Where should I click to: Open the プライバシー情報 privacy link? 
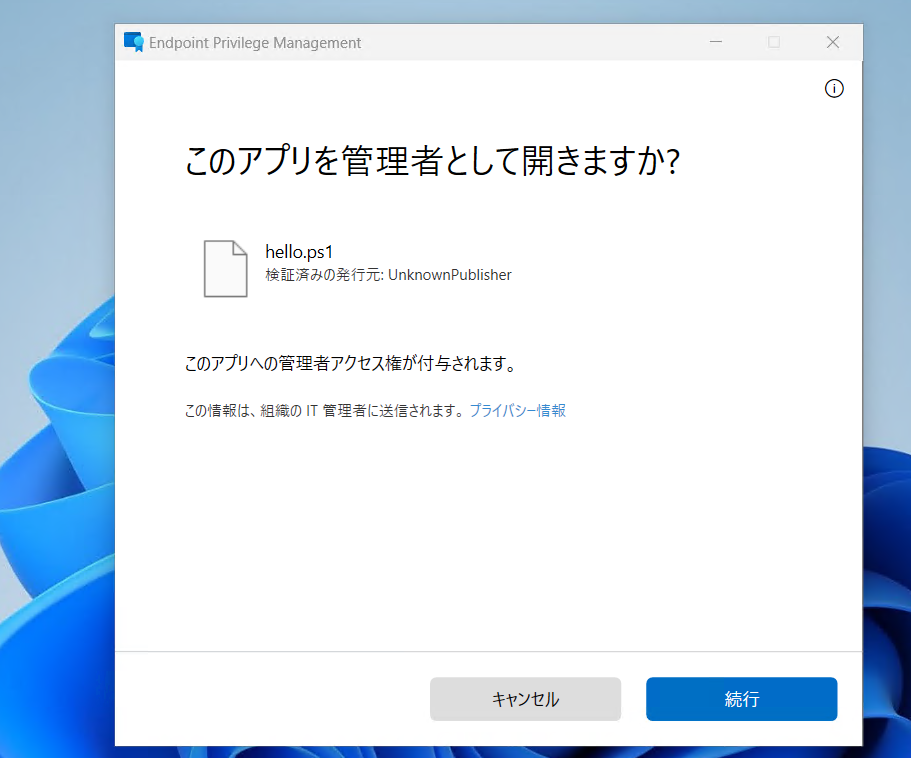[518, 410]
